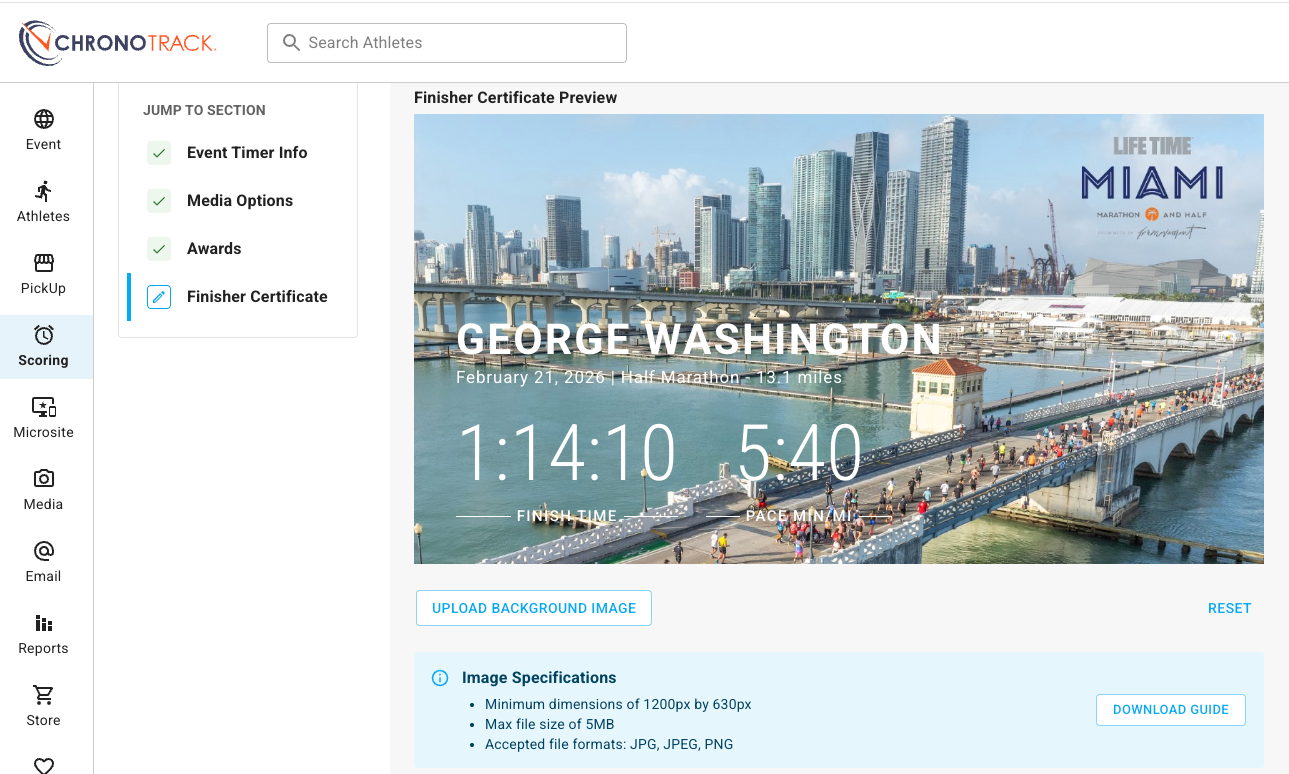Open the Store shopping cart icon
1289x774 pixels.
[44, 695]
